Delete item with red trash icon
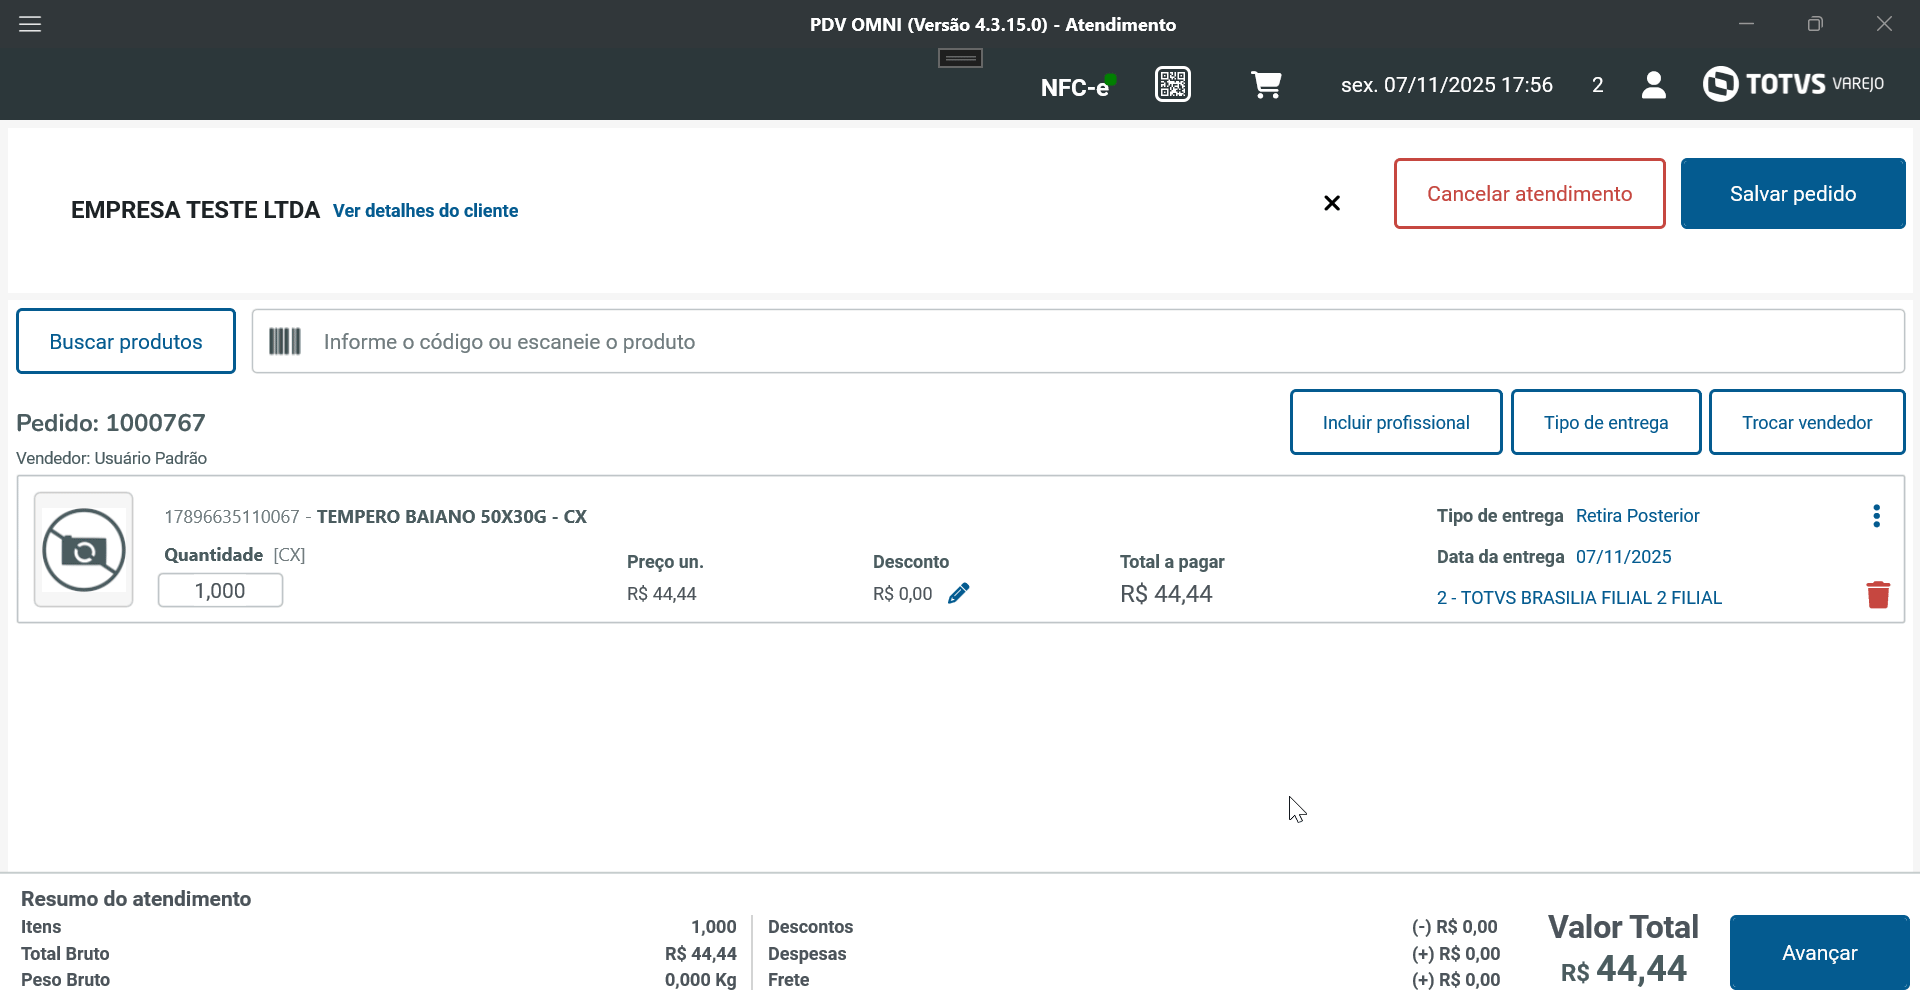 click(x=1878, y=595)
